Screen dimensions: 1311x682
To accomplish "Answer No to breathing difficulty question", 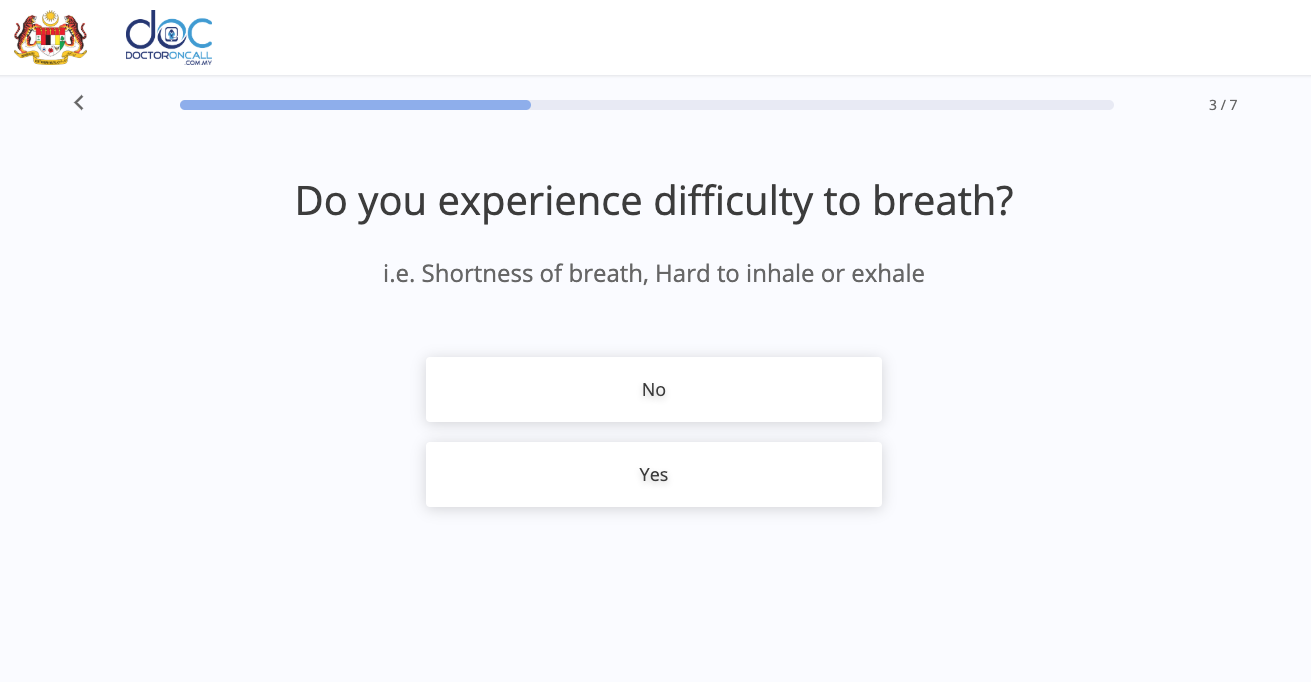I will (654, 389).
